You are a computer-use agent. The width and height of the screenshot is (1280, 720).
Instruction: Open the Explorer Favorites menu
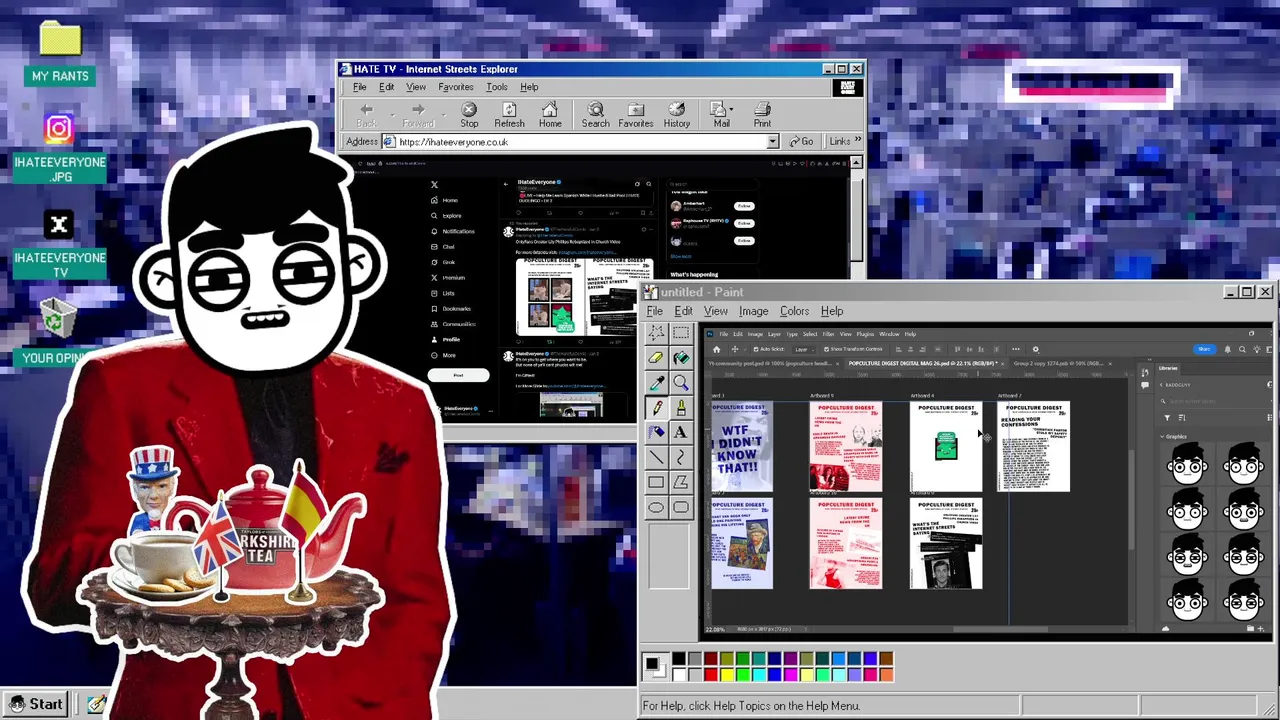455,87
